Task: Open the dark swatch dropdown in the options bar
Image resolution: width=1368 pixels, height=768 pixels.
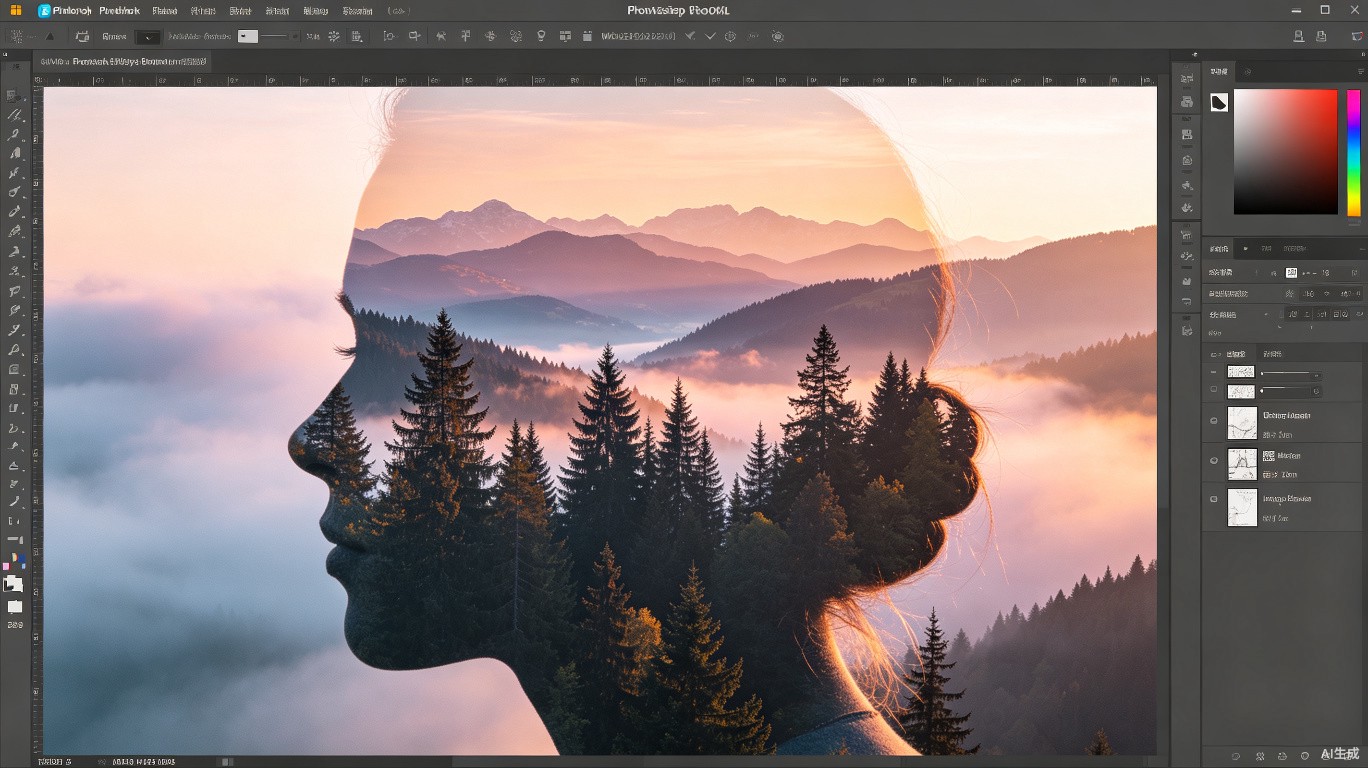Action: [x=147, y=36]
